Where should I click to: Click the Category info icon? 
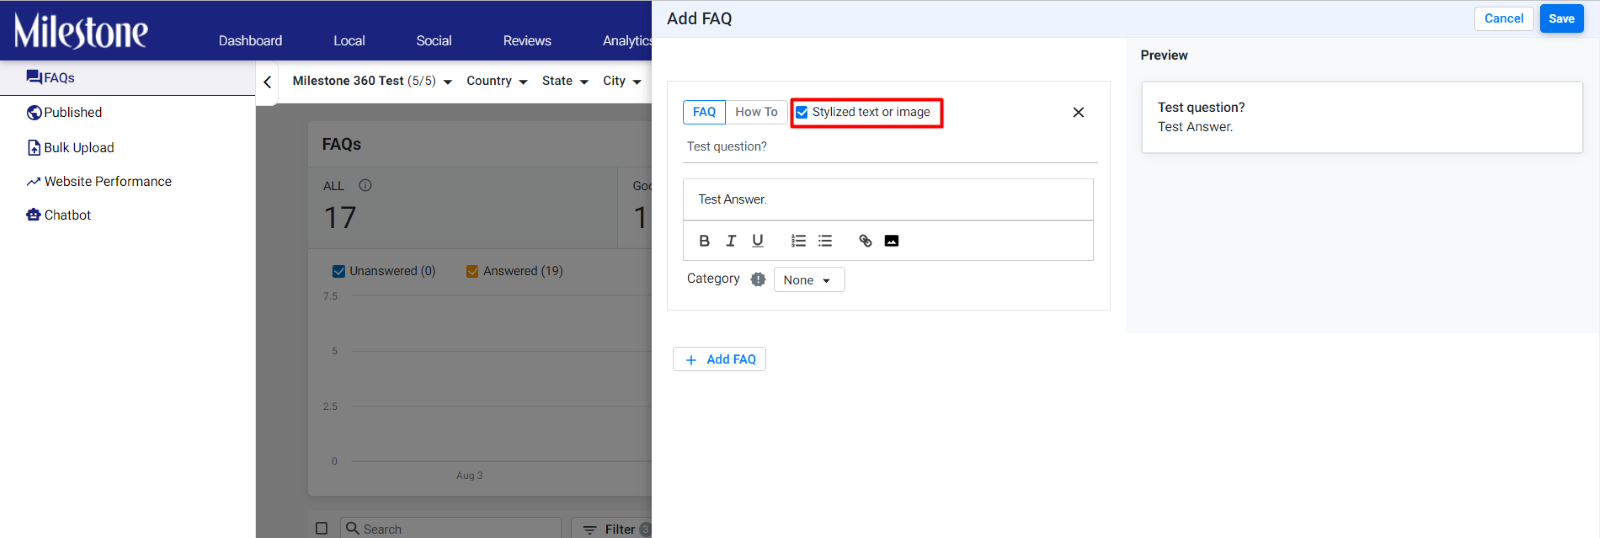758,280
